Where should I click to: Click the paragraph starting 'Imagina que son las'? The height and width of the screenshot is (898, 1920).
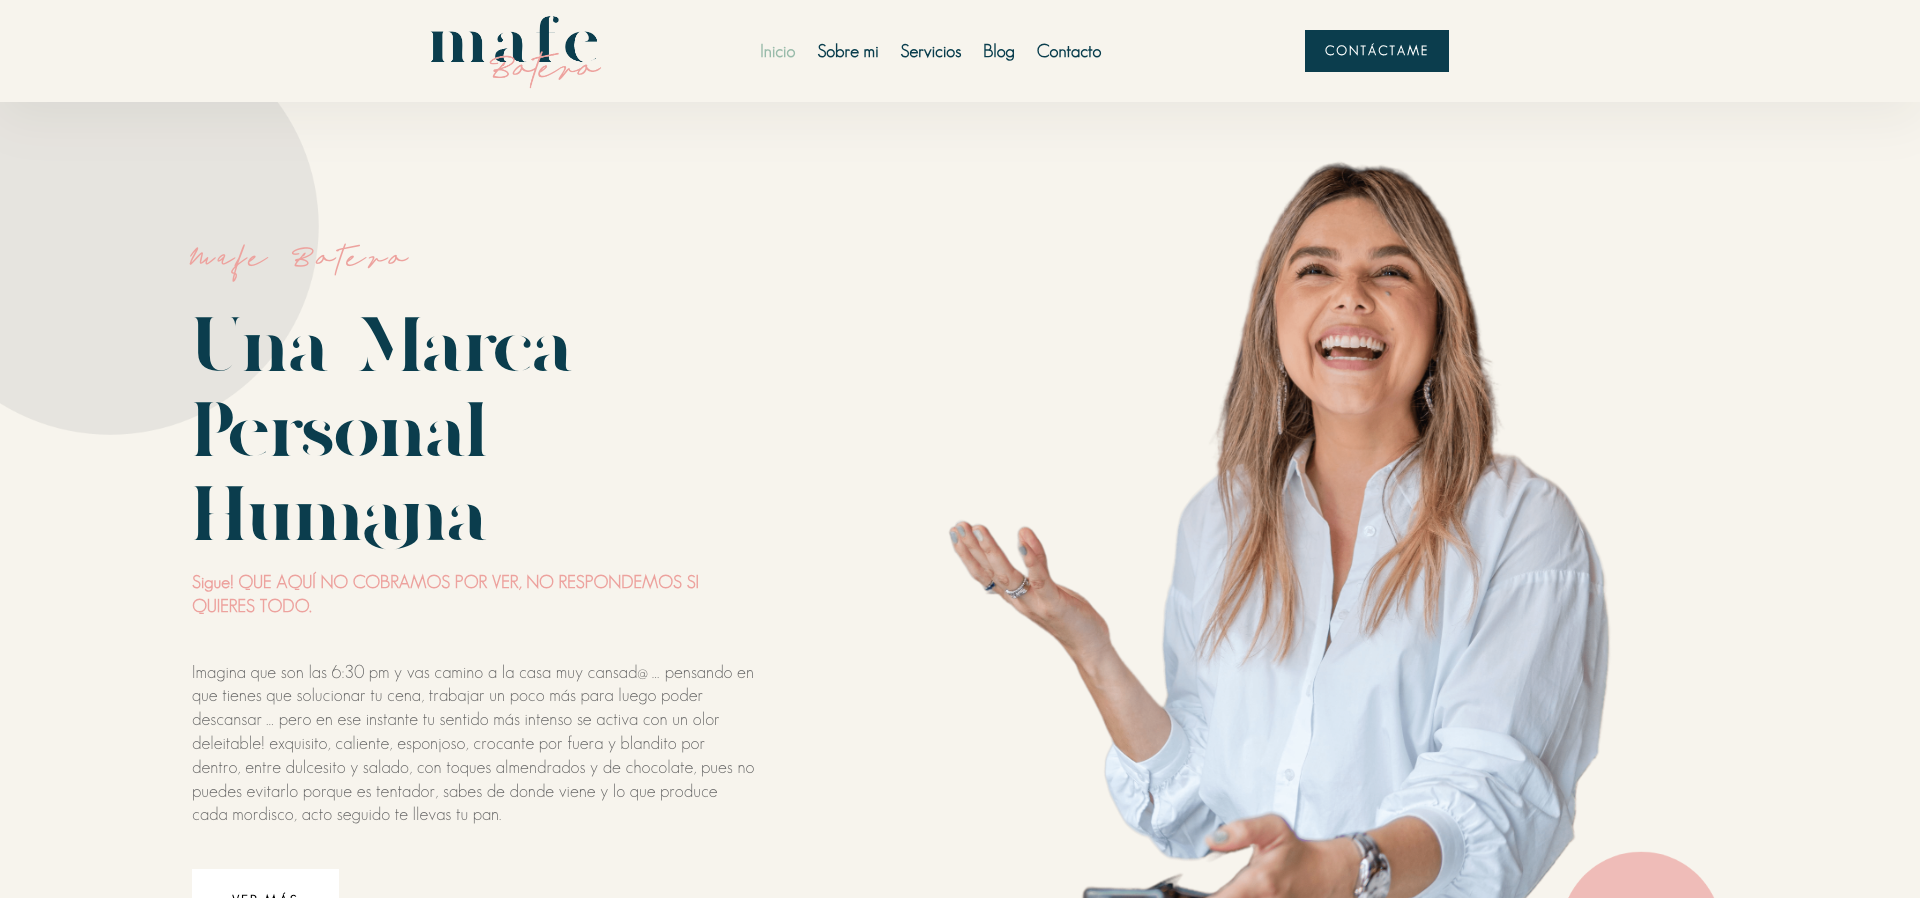473,743
